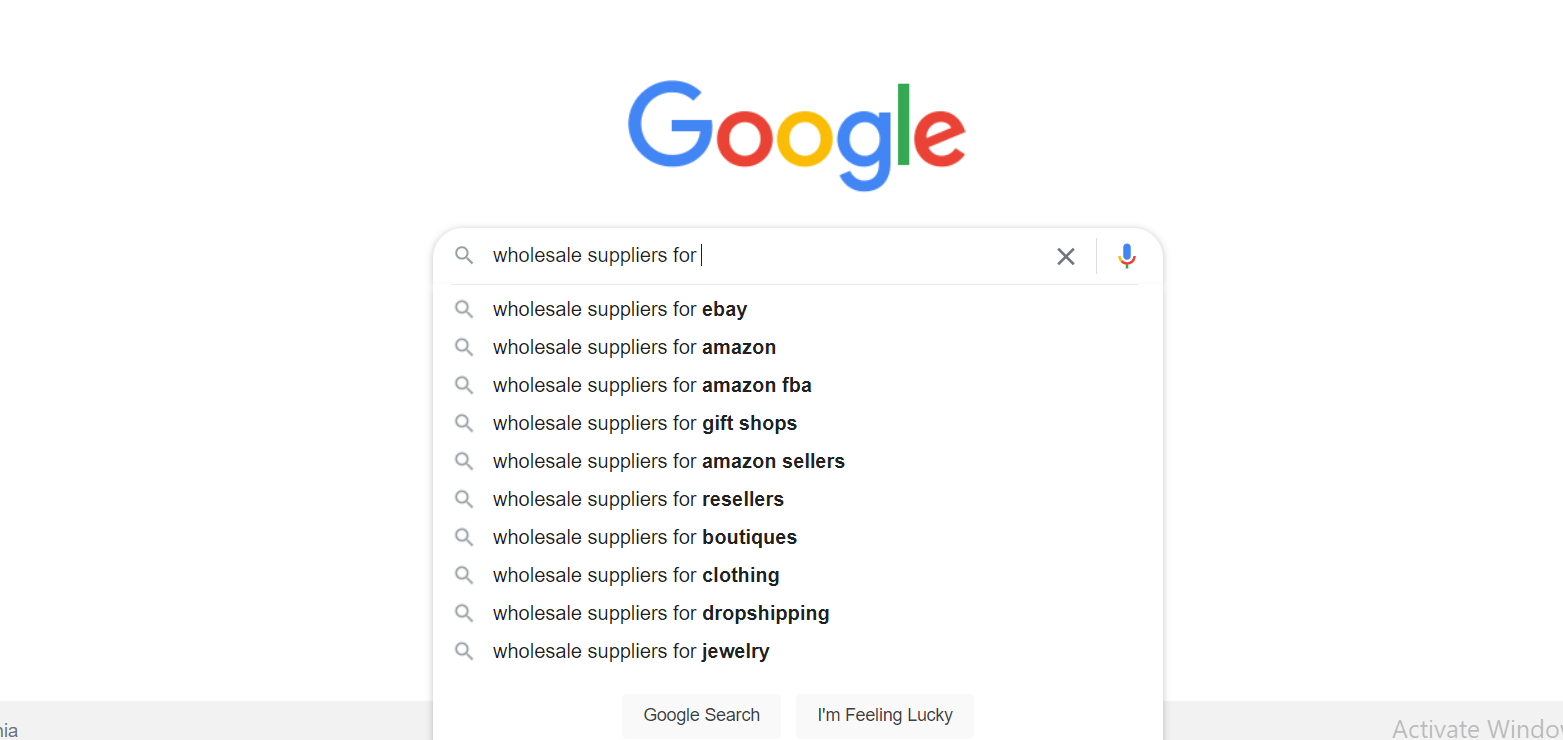
Task: Select suggestion wholesale suppliers for amazon
Action: pyautogui.click(x=798, y=347)
